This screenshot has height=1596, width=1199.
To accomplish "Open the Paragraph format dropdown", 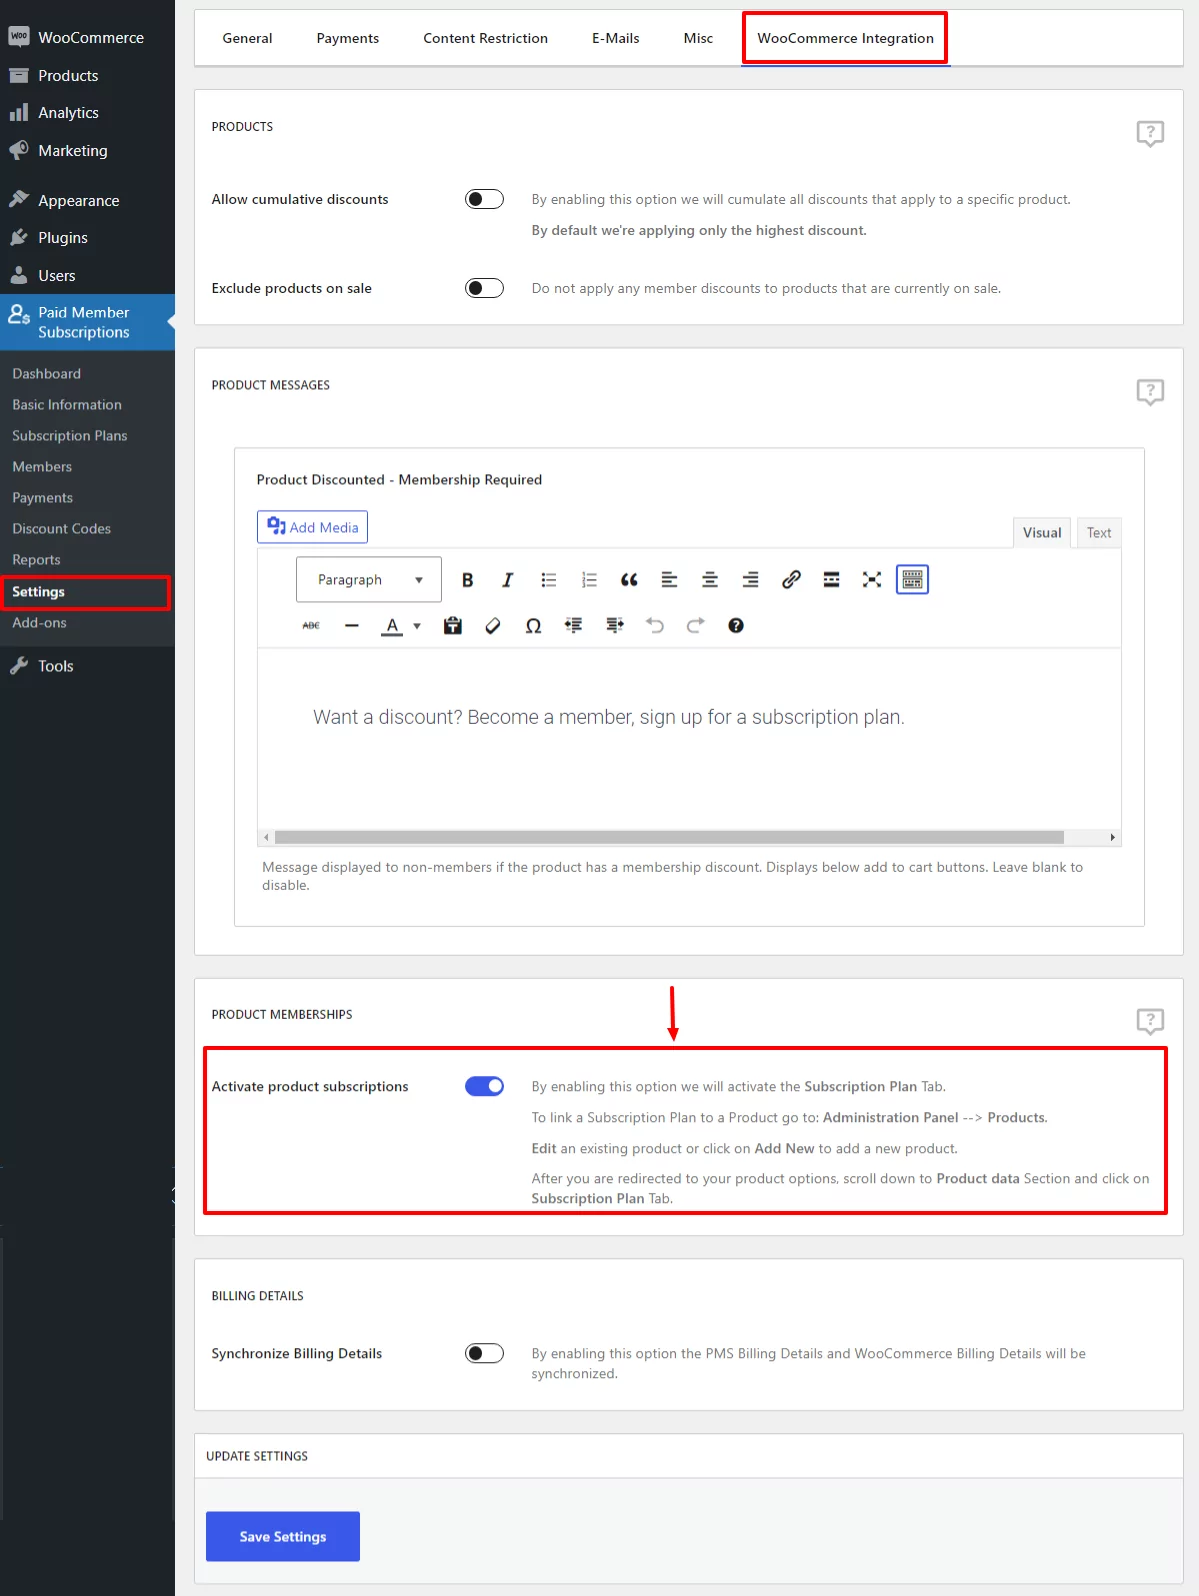I will [369, 580].
